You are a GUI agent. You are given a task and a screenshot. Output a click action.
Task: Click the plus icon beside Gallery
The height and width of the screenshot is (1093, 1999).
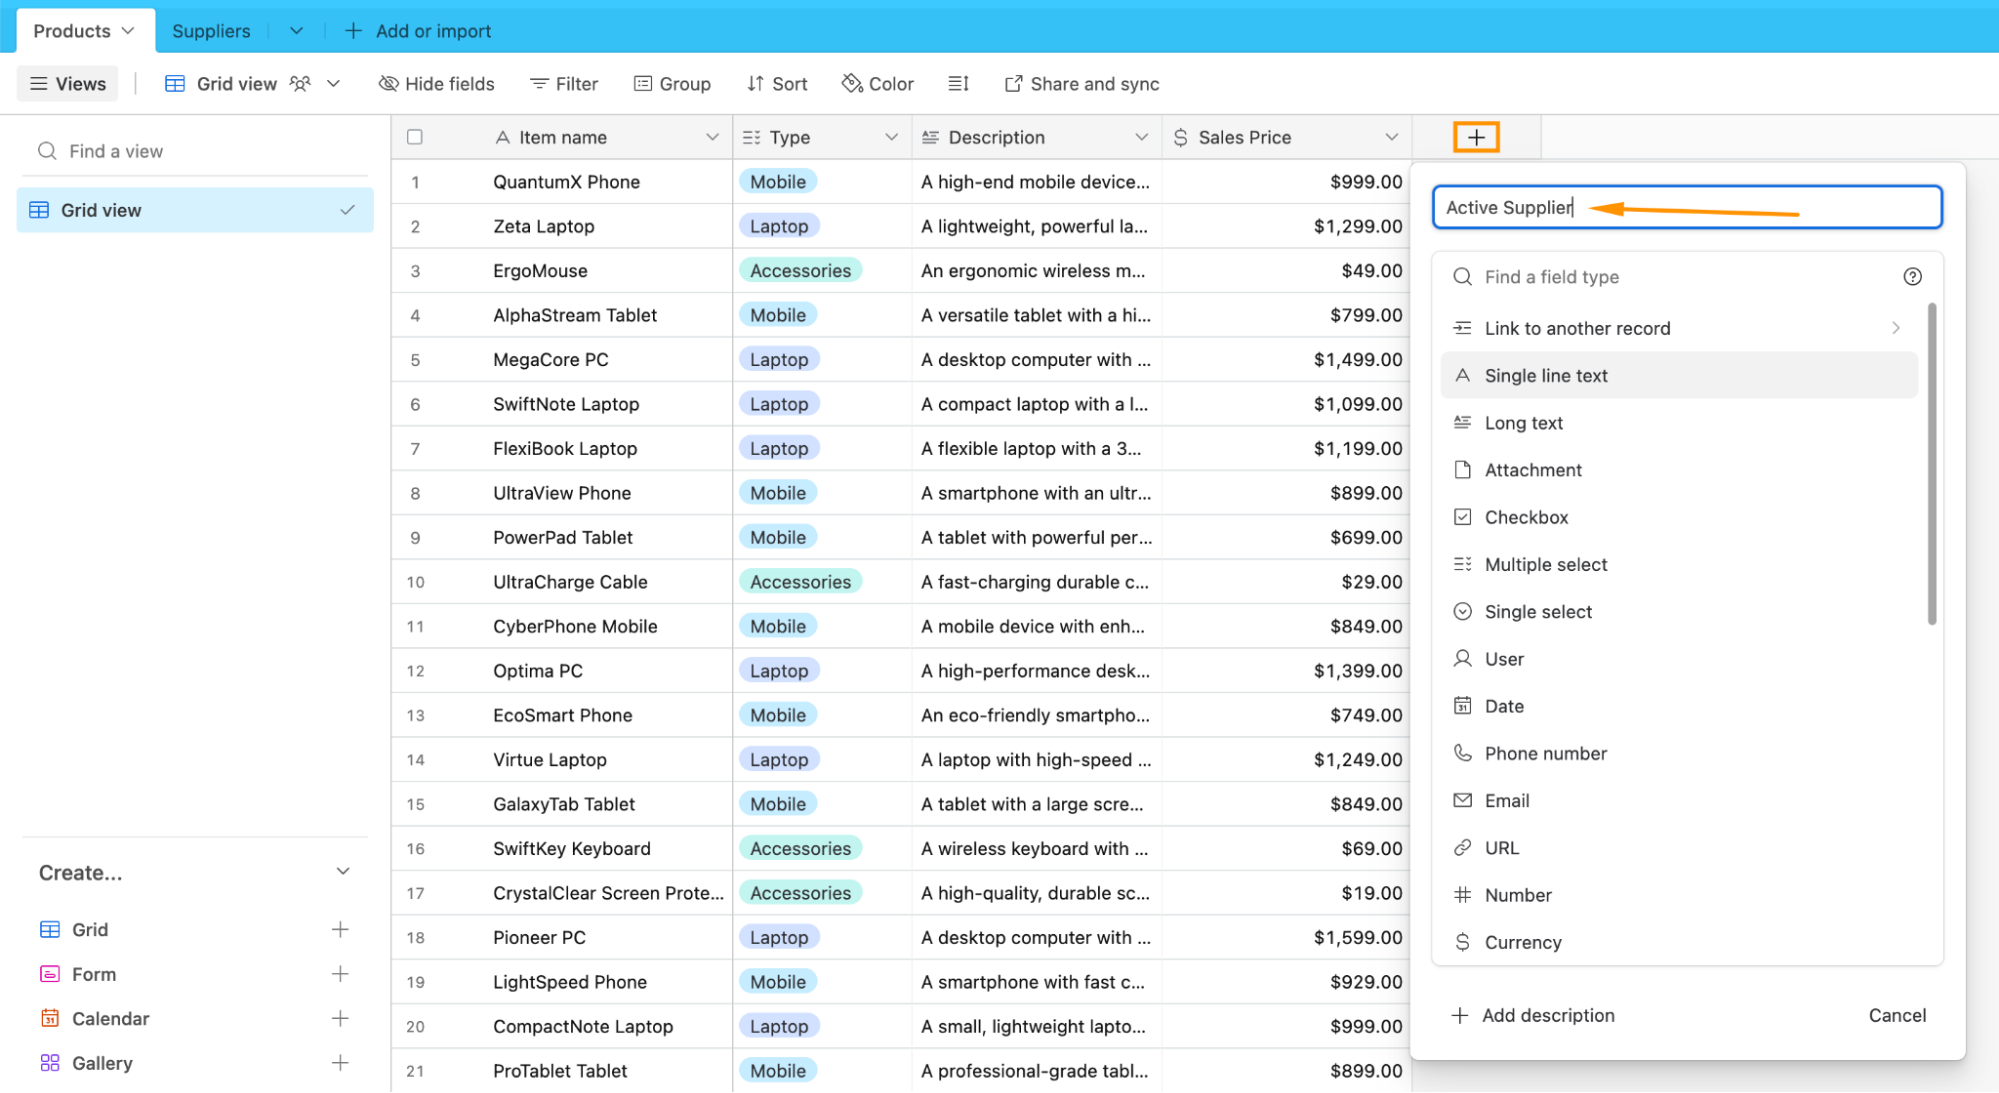tap(340, 1063)
